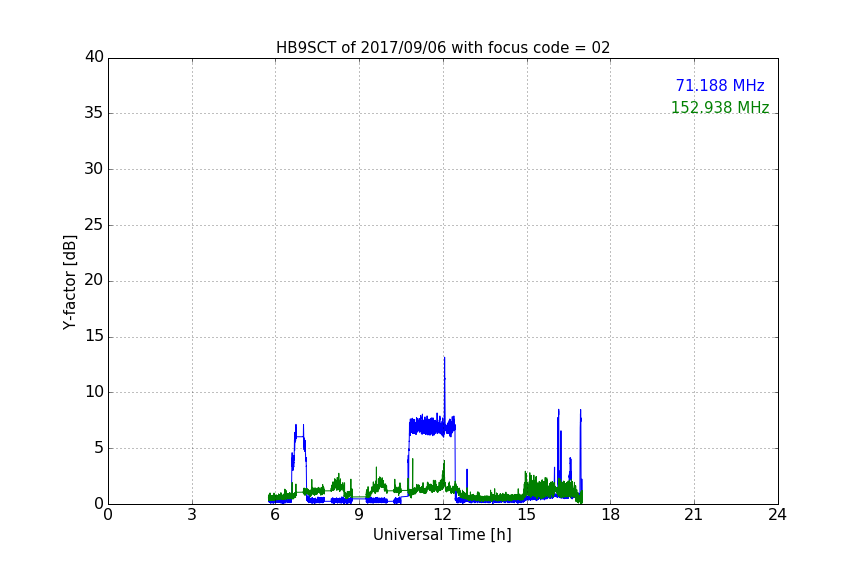Screen dimensions: 864x576
Task: Click the x-axis tick label 21
Action: 694,515
